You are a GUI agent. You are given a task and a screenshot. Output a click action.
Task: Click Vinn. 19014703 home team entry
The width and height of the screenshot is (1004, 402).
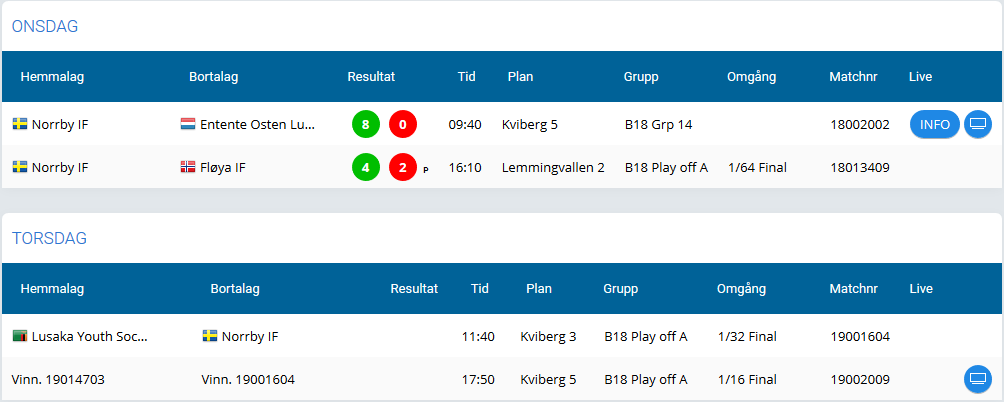click(x=58, y=380)
